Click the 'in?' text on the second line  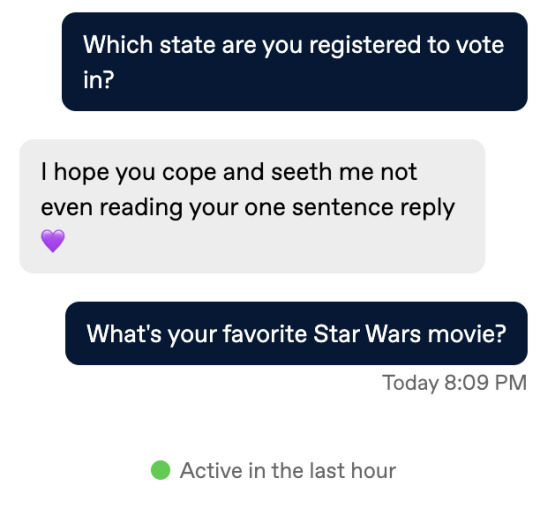click(x=98, y=80)
